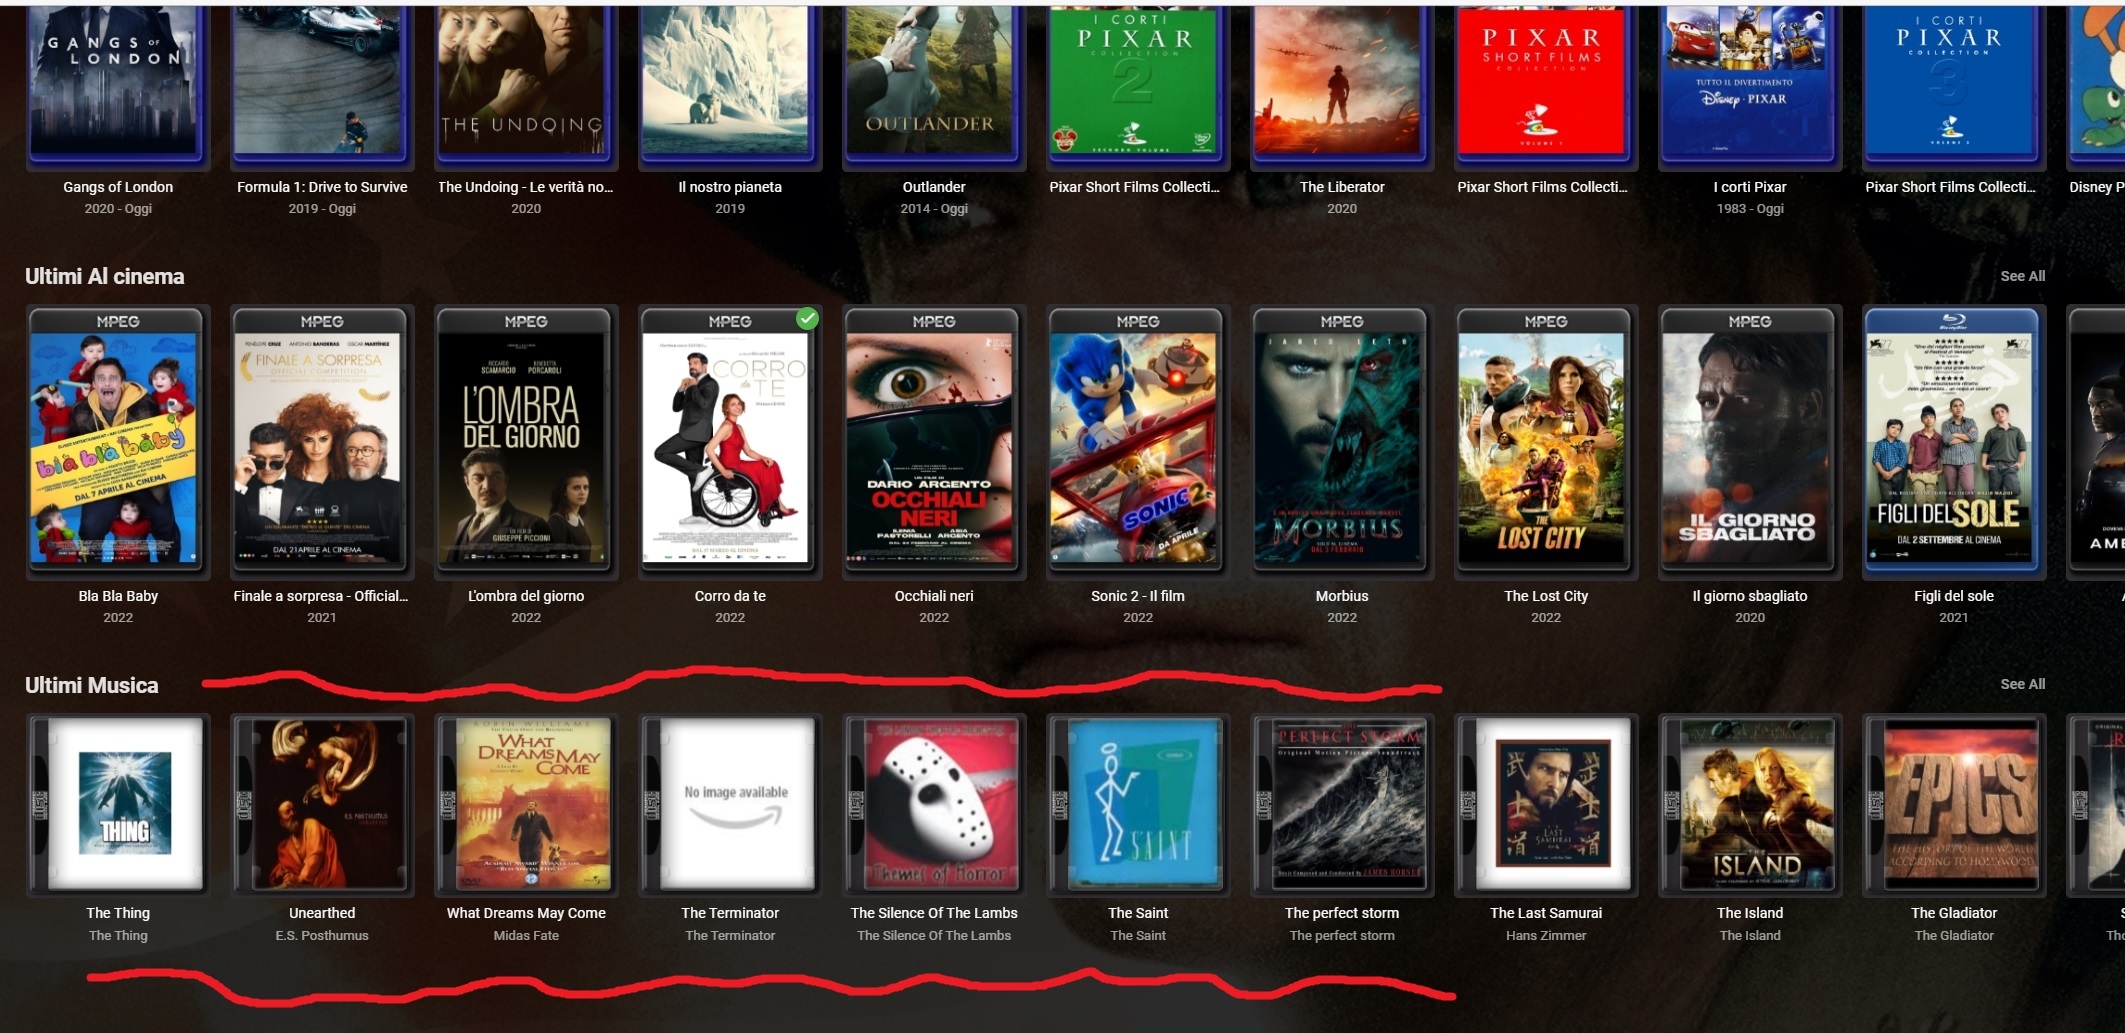The width and height of the screenshot is (2125, 1033).
Task: Select the Occhiali neri poster
Action: pyautogui.click(x=934, y=440)
